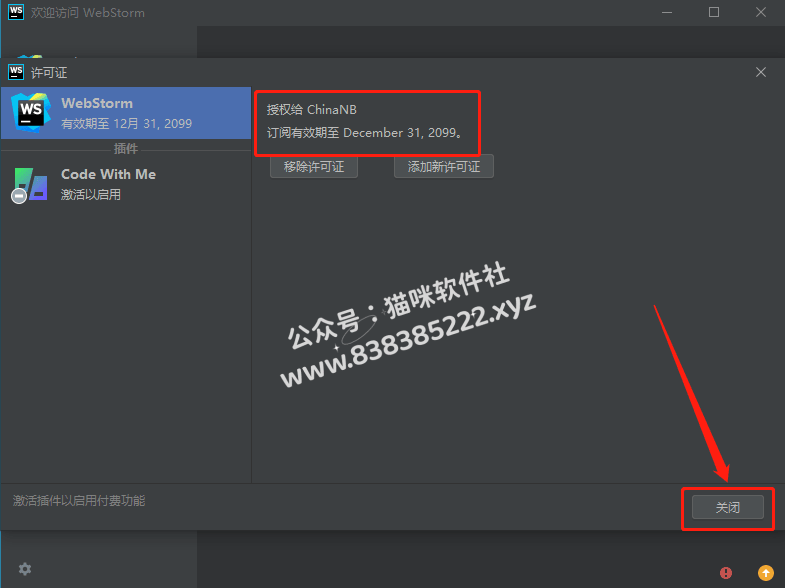This screenshot has width=785, height=588.
Task: Click the 添加新许可证 button
Action: coord(444,167)
